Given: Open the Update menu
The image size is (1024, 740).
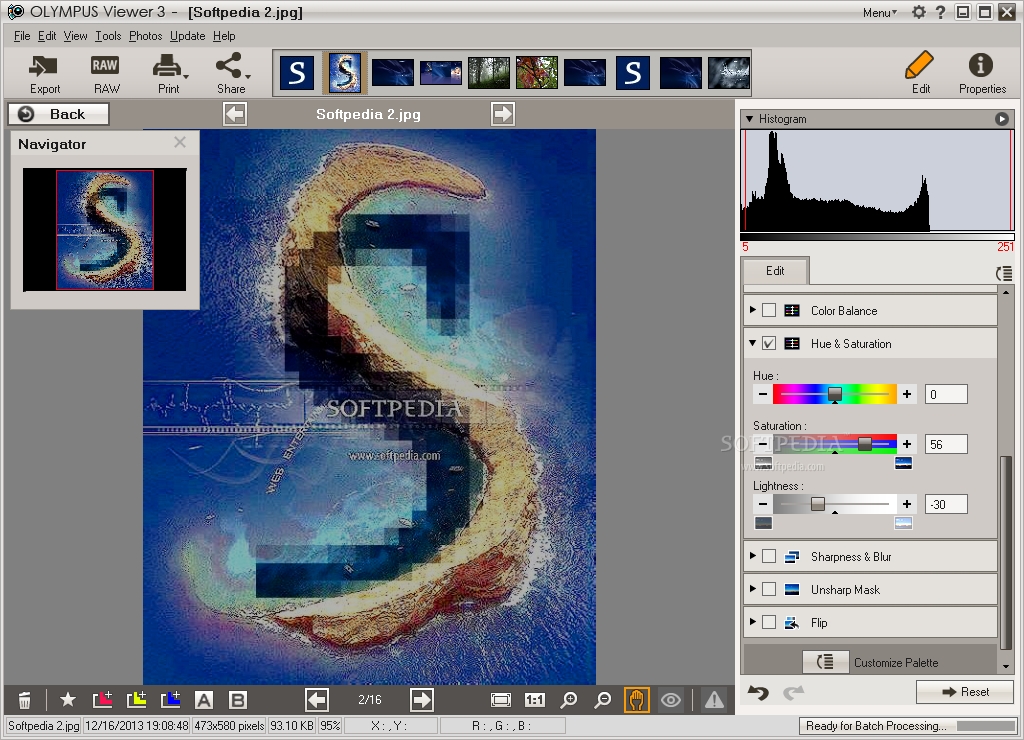Looking at the screenshot, I should (x=187, y=36).
